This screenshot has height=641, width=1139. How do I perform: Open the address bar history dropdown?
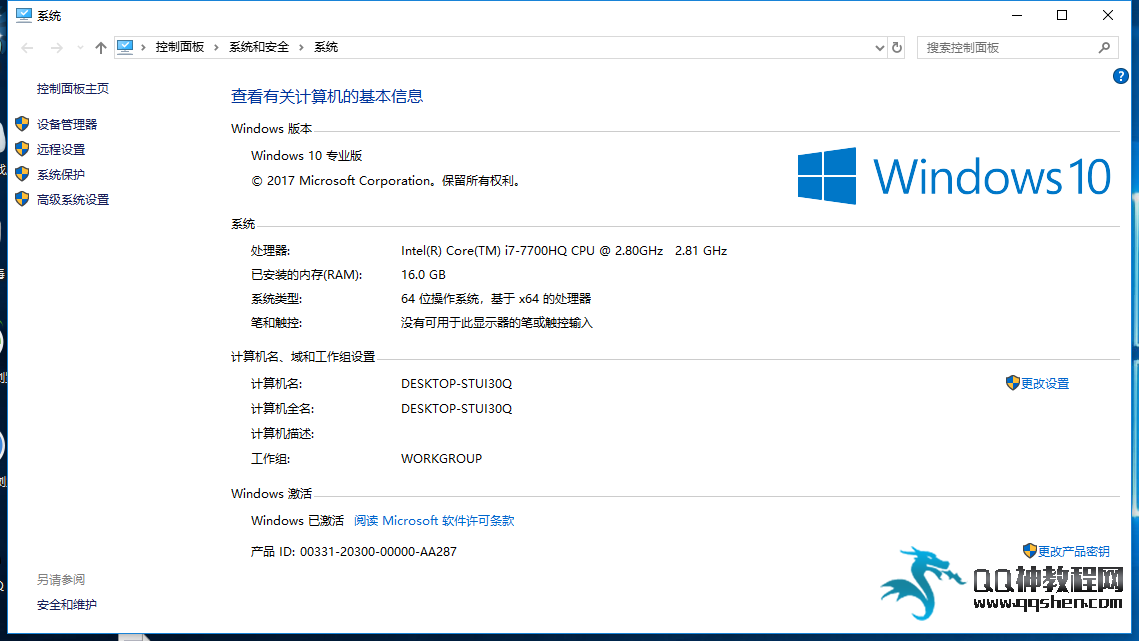click(x=879, y=48)
